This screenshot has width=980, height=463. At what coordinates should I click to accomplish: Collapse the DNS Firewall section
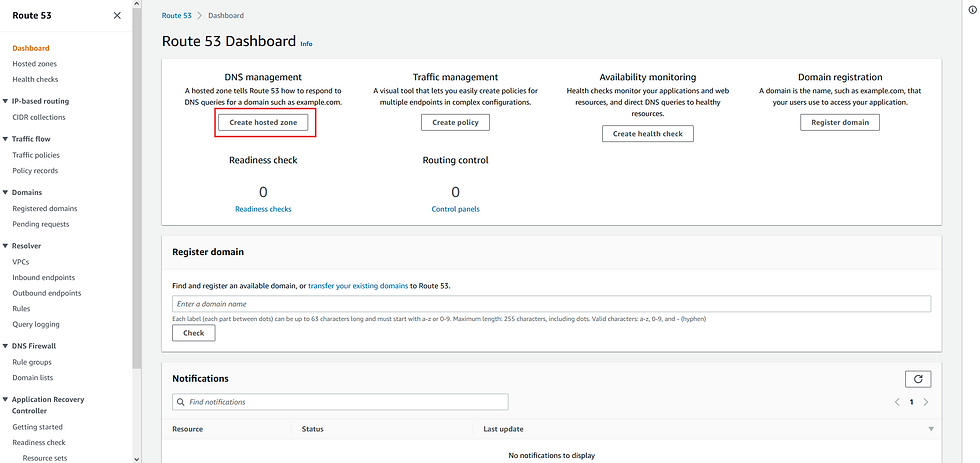pos(5,346)
